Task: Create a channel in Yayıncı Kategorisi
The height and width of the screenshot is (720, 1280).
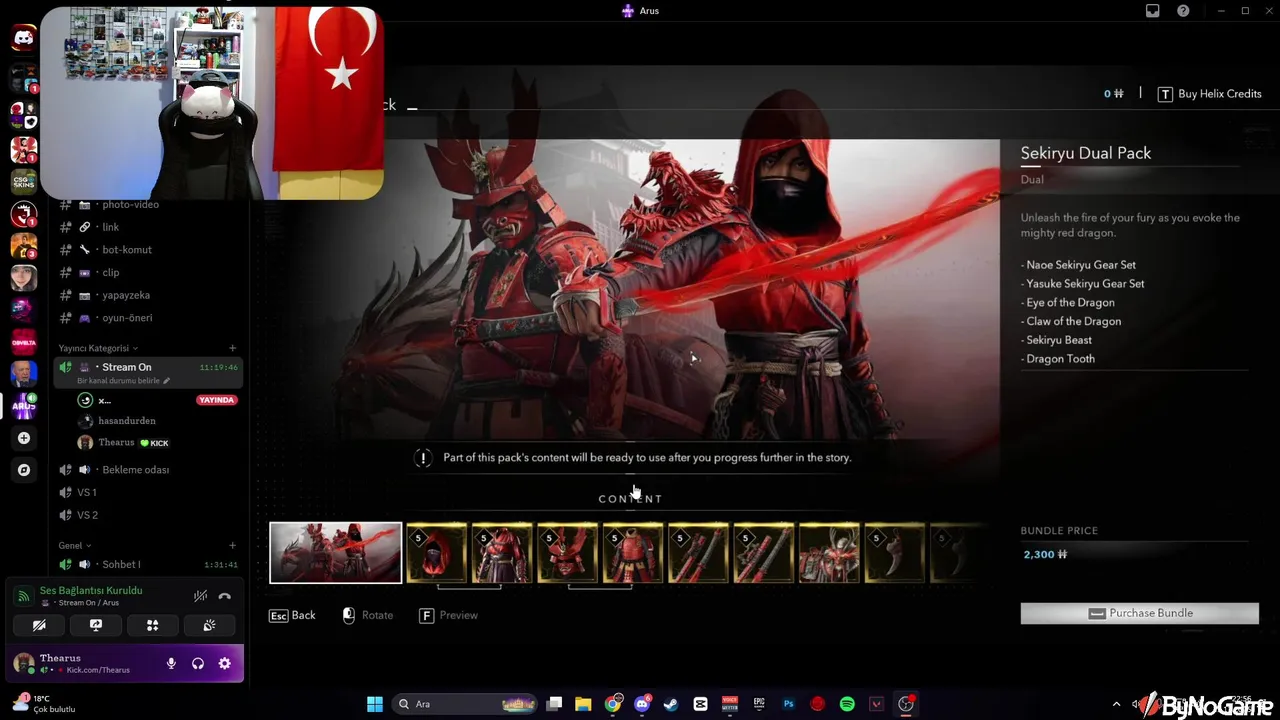Action: pyautogui.click(x=233, y=348)
